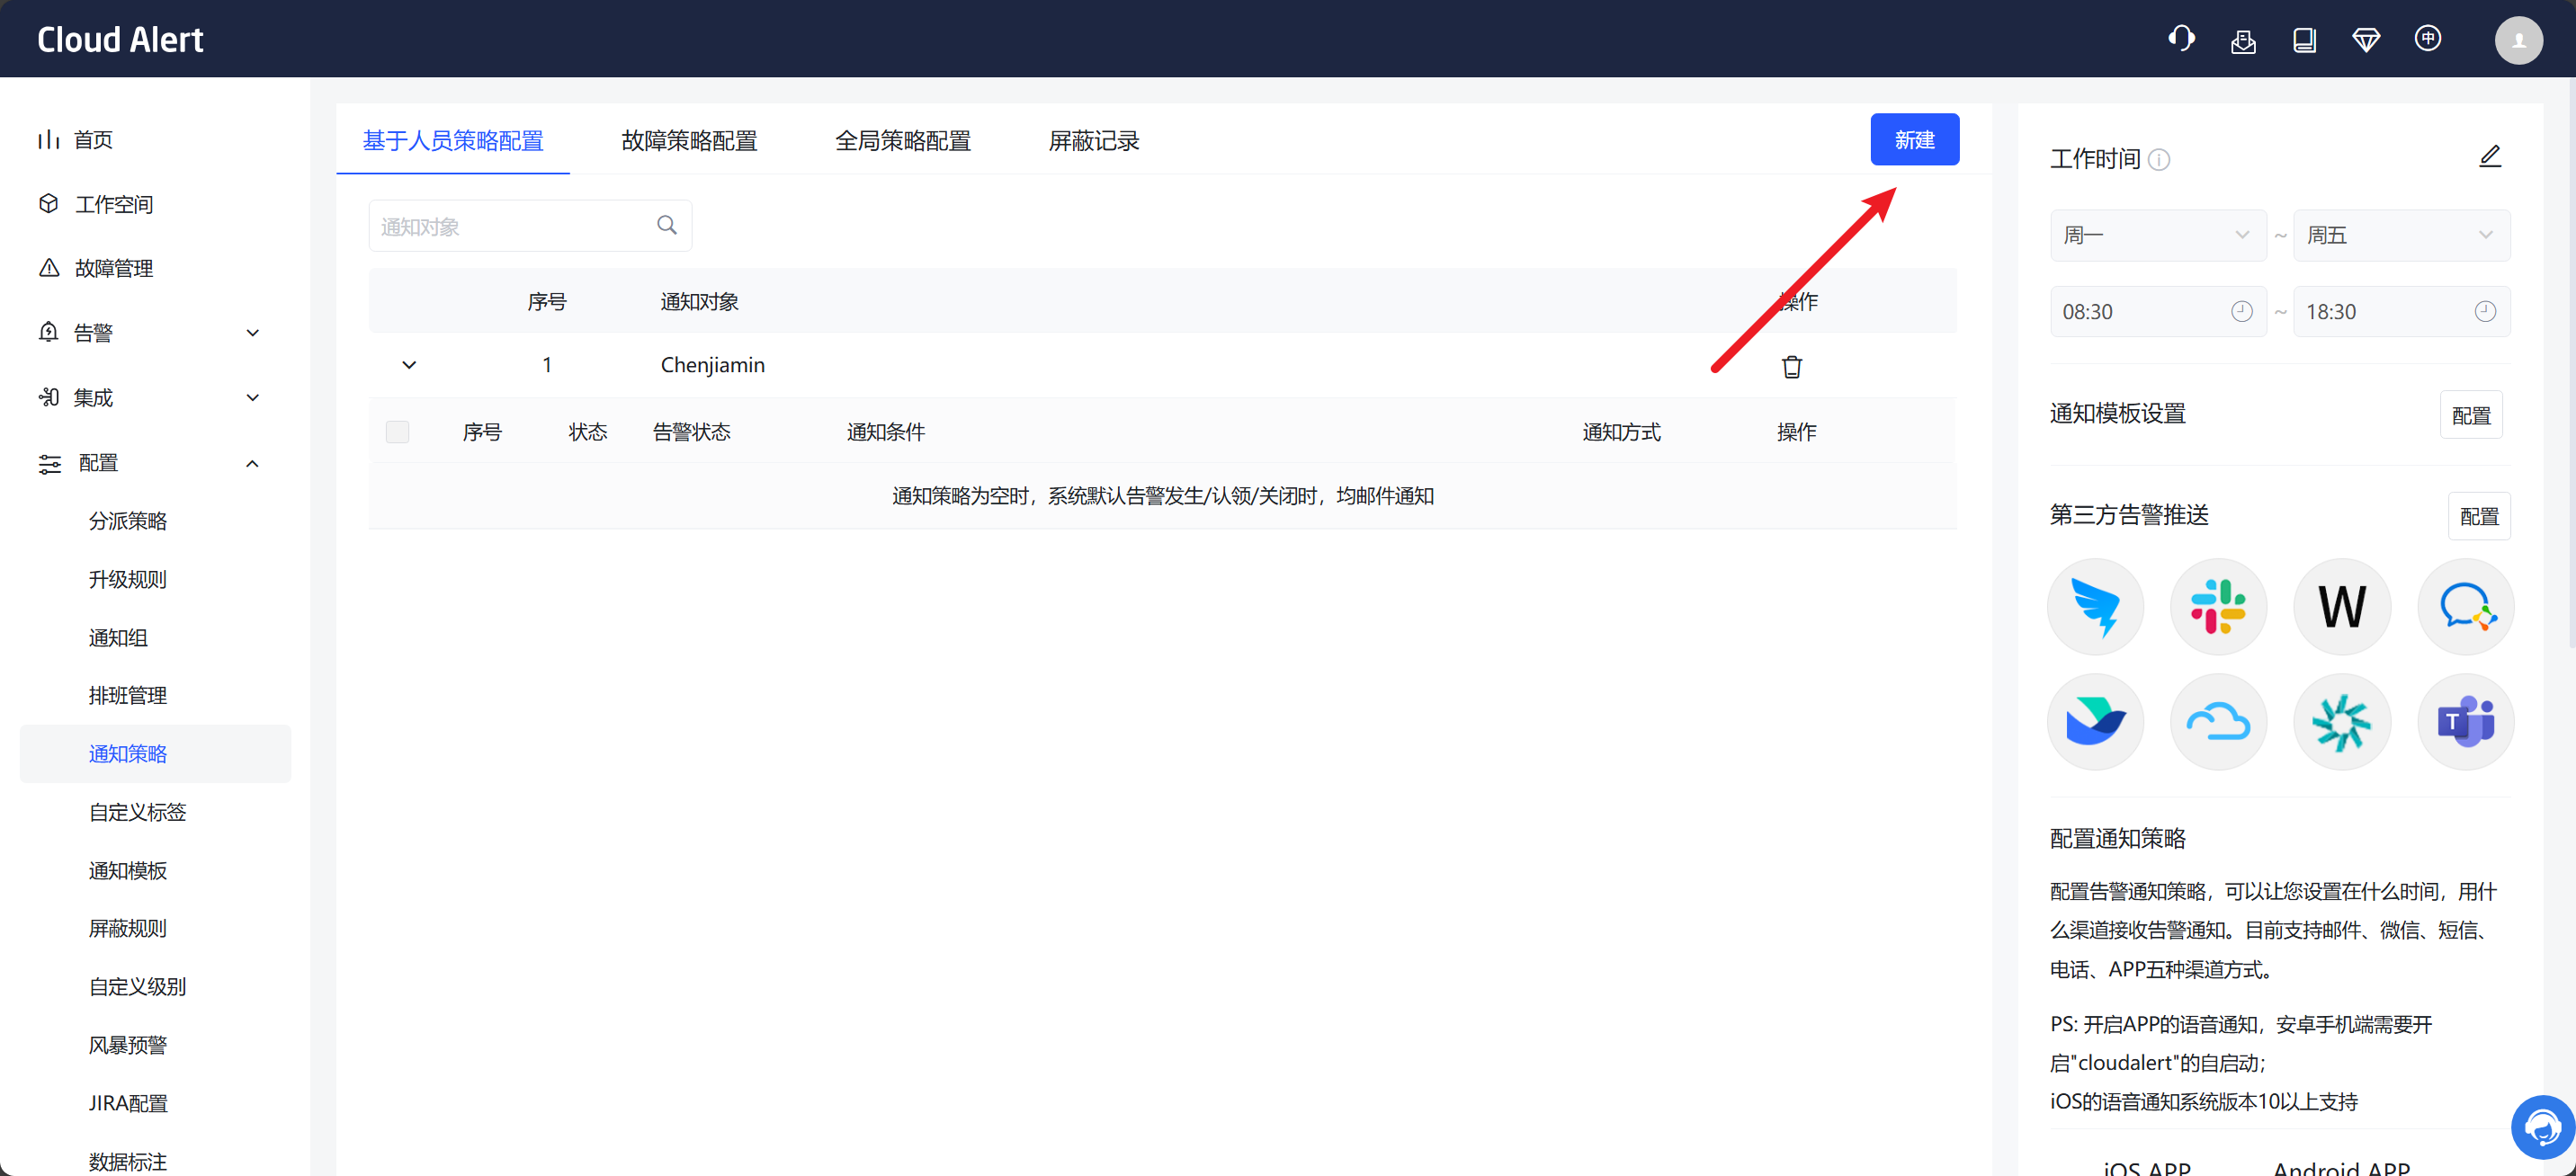Collapse the Chenjiamin row chevron
Viewport: 2576px width, 1176px height.
(x=409, y=365)
